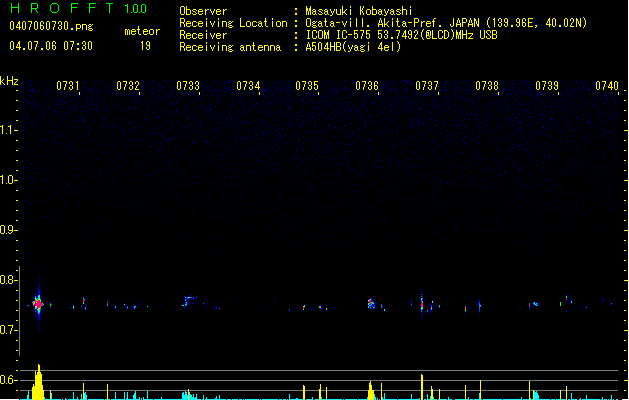Click the HROFFT 1.0.0 title text
Image resolution: width=629 pixels, height=400 pixels.
point(78,8)
